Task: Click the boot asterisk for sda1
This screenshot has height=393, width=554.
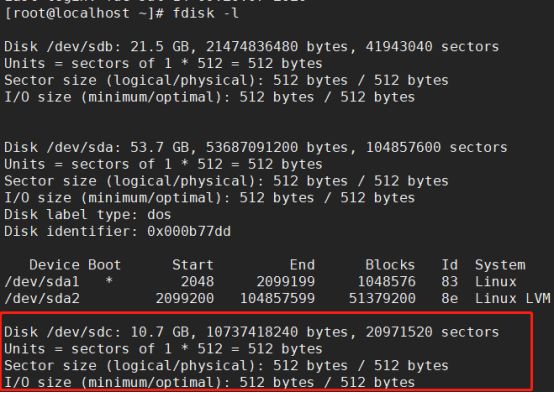Action: click(x=109, y=281)
